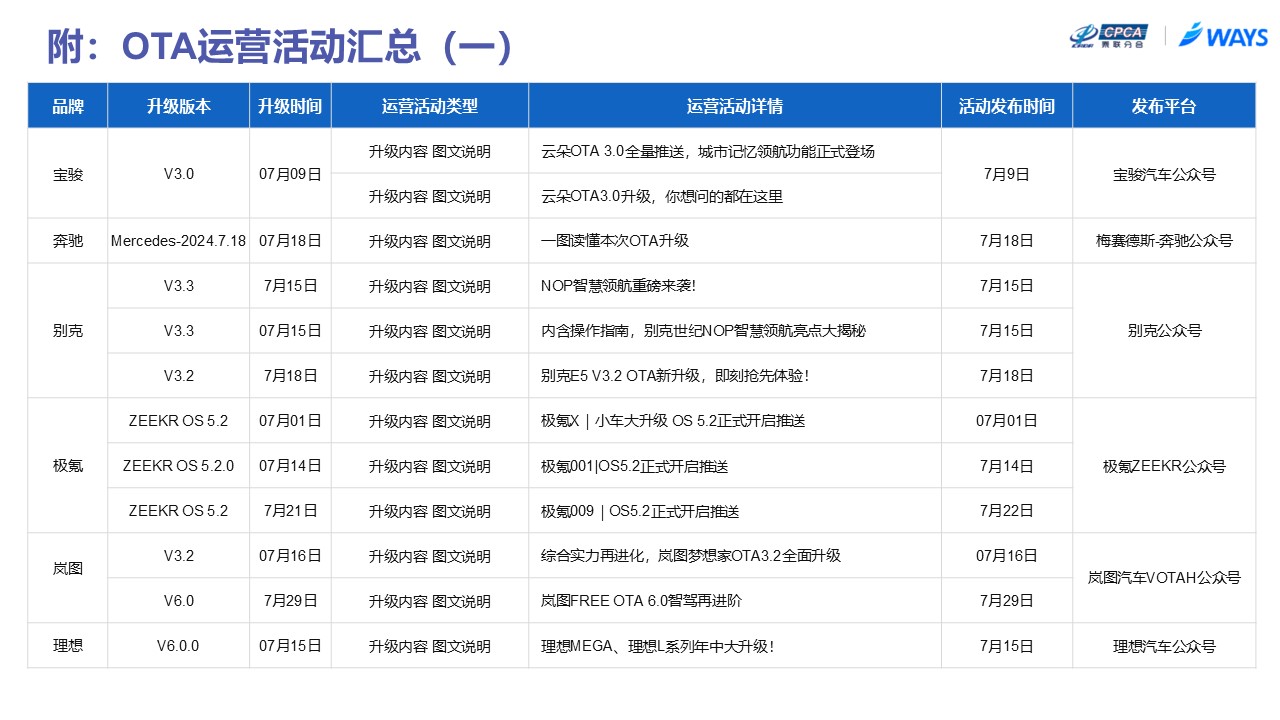Click the 'Mercedes-2024.7.18' version cell
The width and height of the screenshot is (1280, 720).
pyautogui.click(x=179, y=241)
